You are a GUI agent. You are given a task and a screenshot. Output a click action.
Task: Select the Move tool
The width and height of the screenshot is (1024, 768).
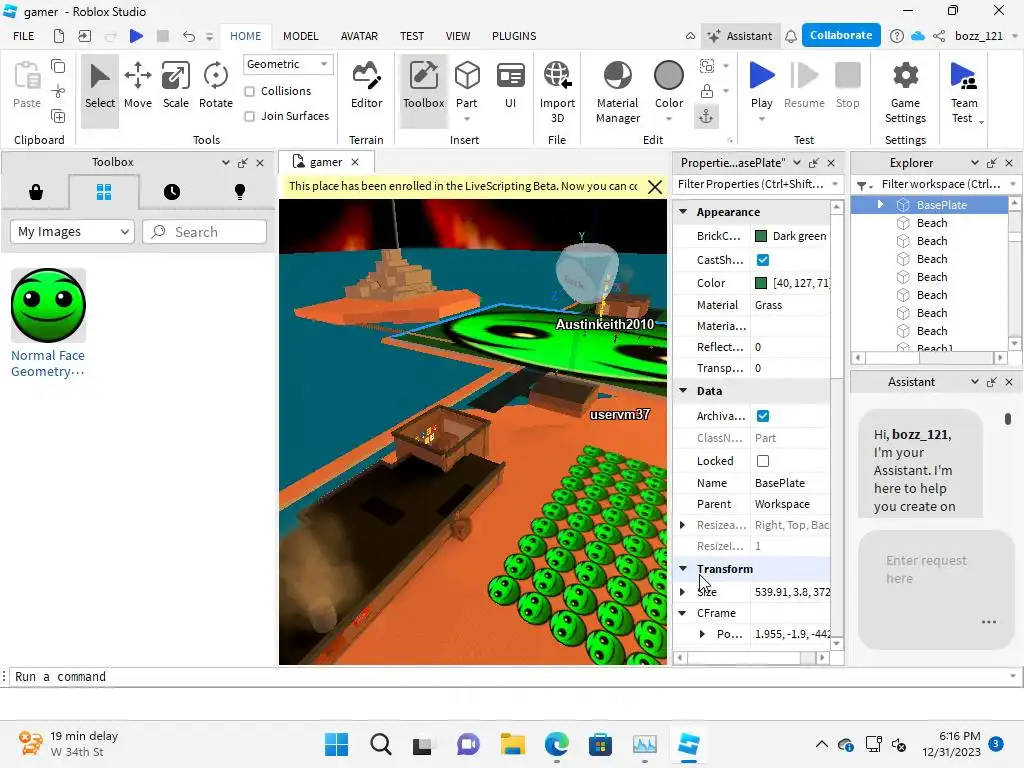[138, 85]
